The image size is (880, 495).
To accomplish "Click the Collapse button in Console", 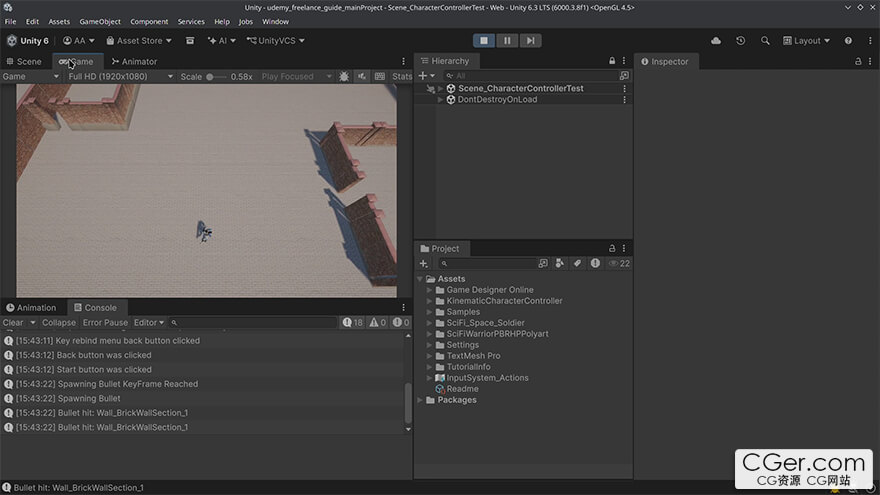I will click(59, 323).
